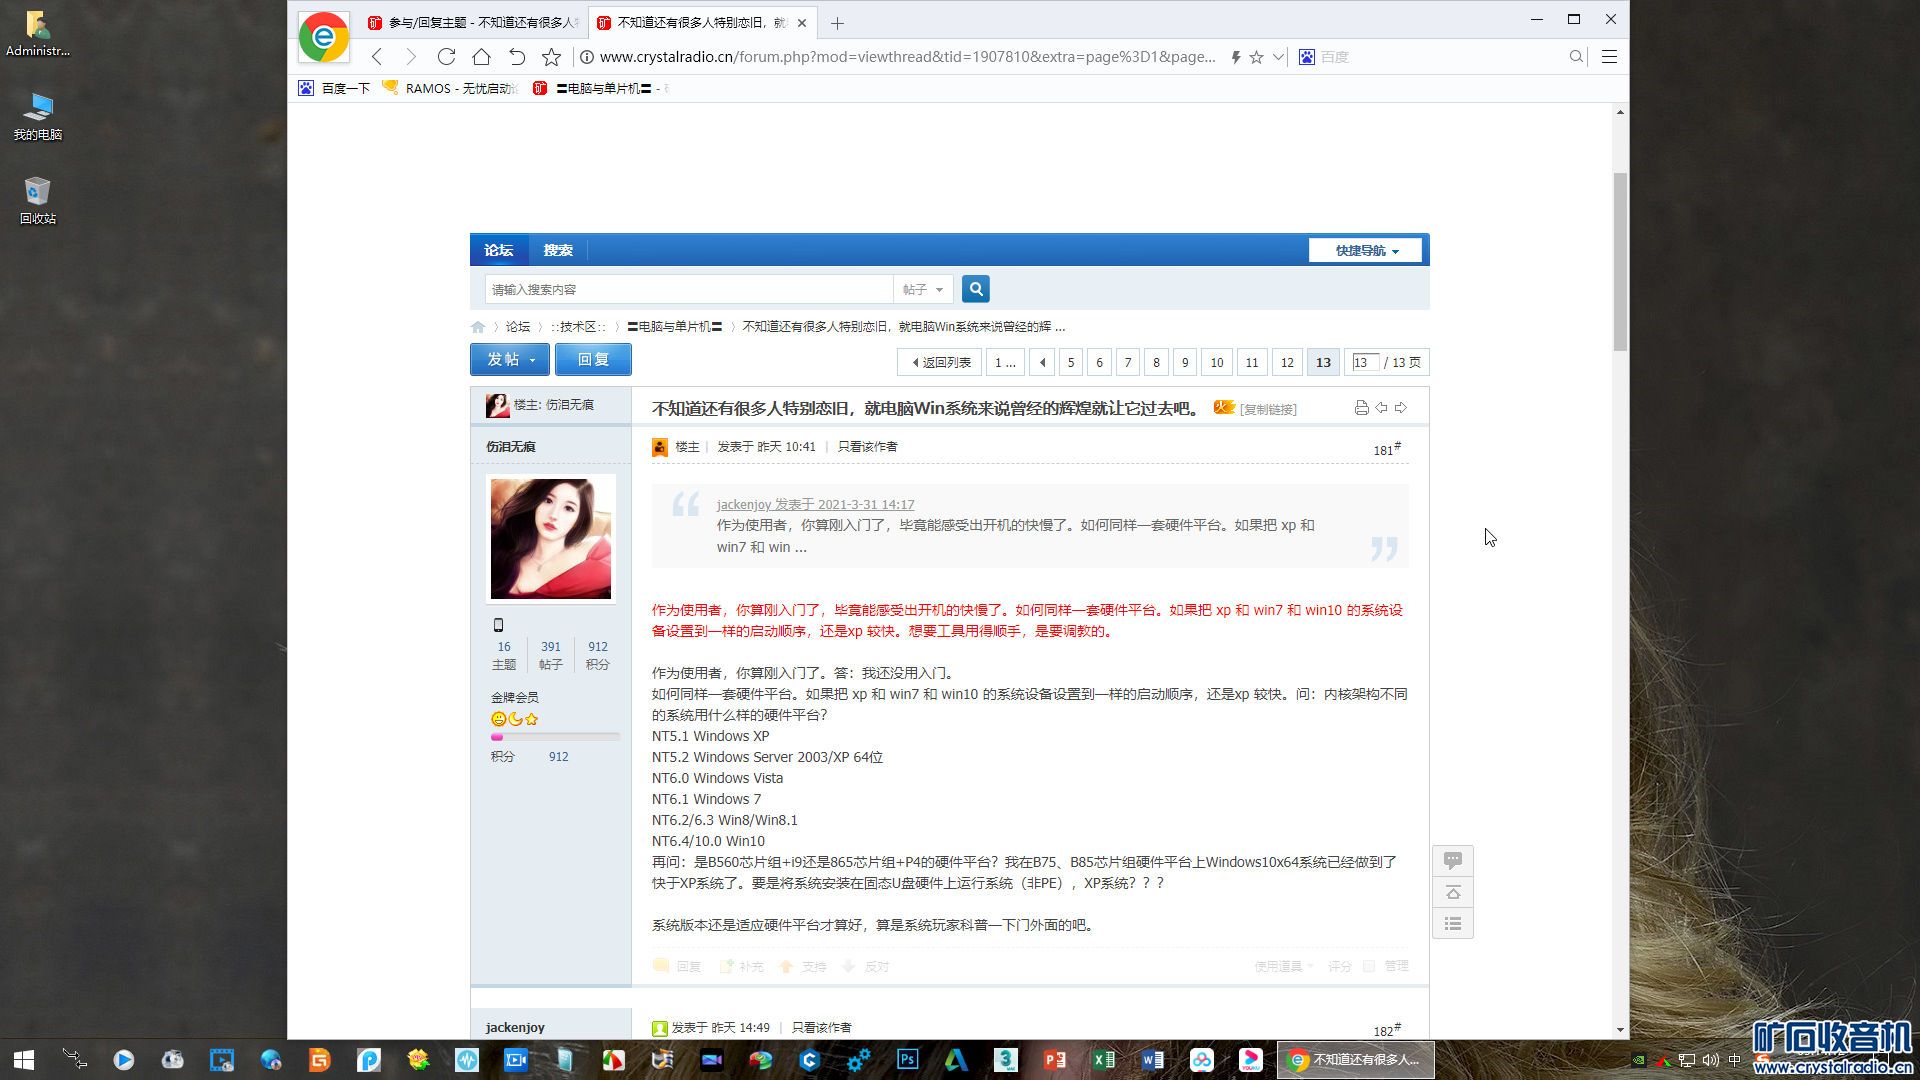This screenshot has height=1080, width=1920.
Task: Click 伤泪无痕 username in the sidebar
Action: click(x=511, y=447)
